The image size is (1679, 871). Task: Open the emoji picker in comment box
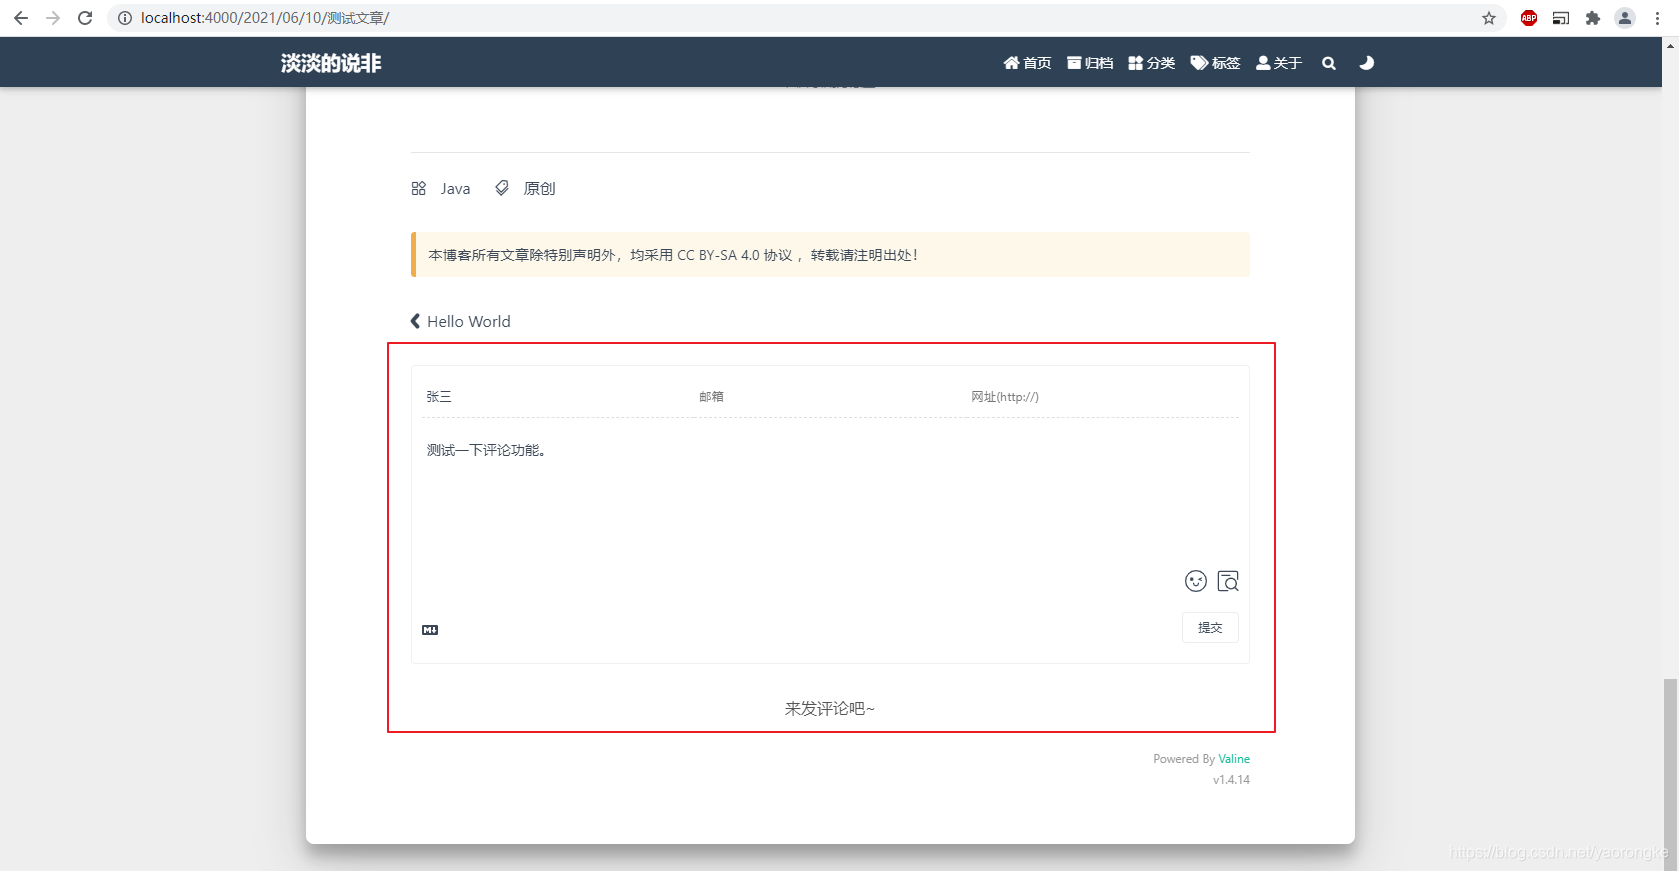point(1196,581)
